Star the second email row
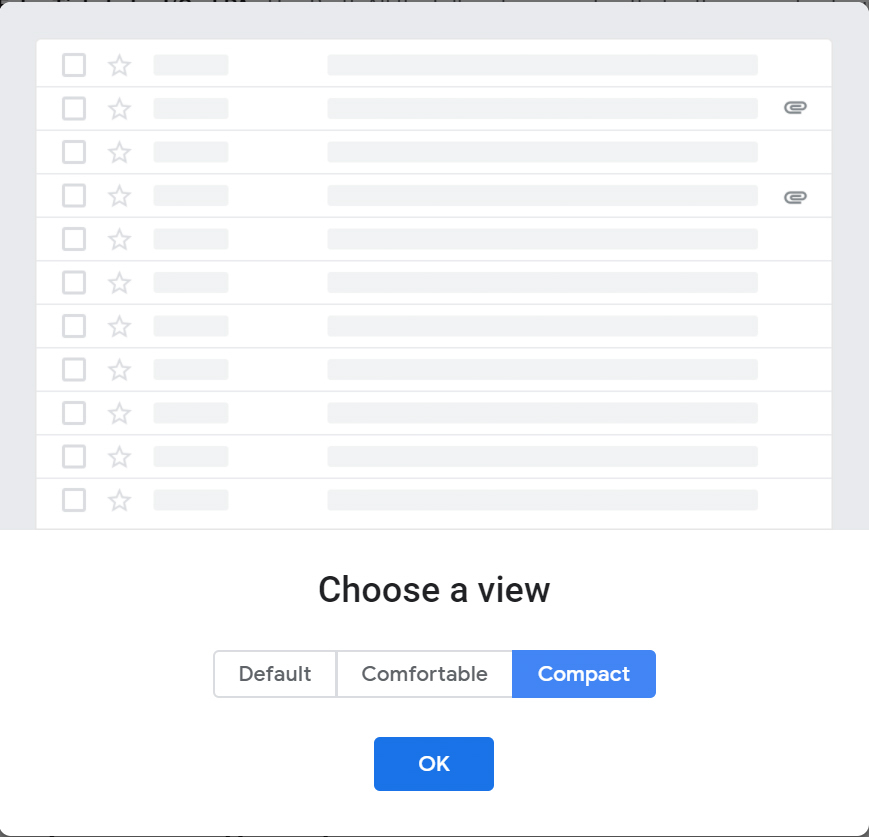 119,108
